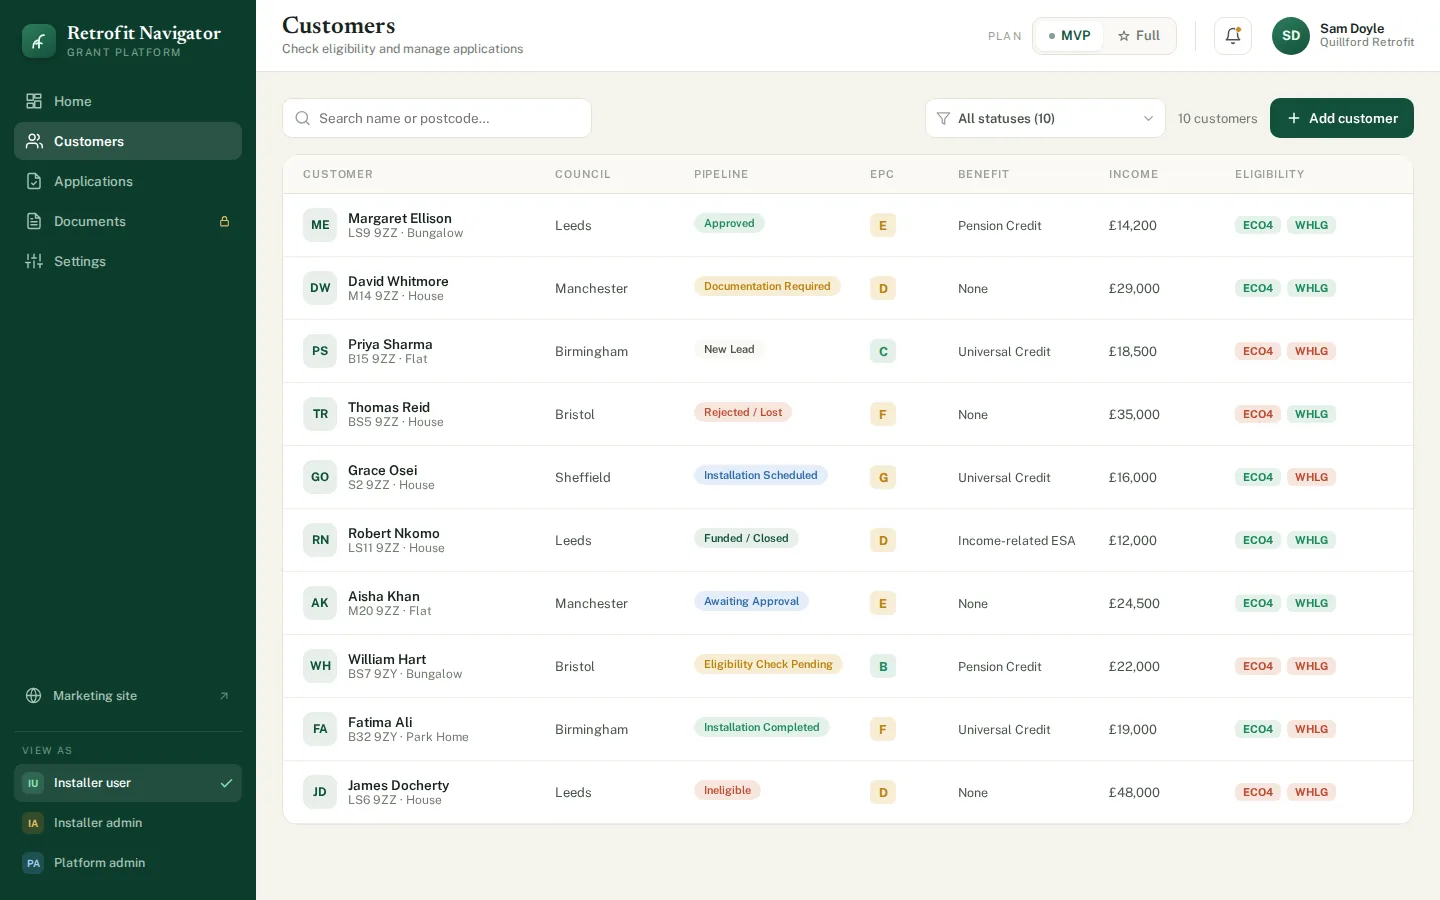Click the Installation Scheduled status pill
1440x900 pixels.
[x=761, y=475]
